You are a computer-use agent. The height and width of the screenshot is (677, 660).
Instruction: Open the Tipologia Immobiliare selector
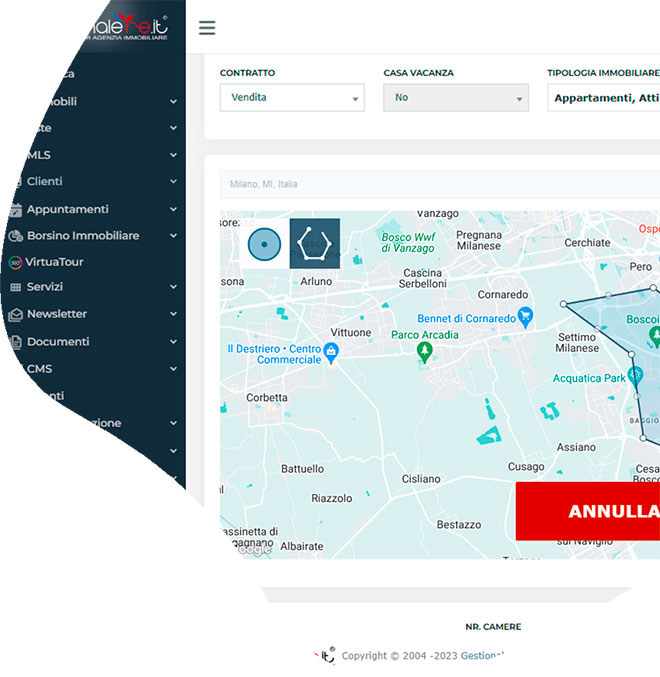604,98
